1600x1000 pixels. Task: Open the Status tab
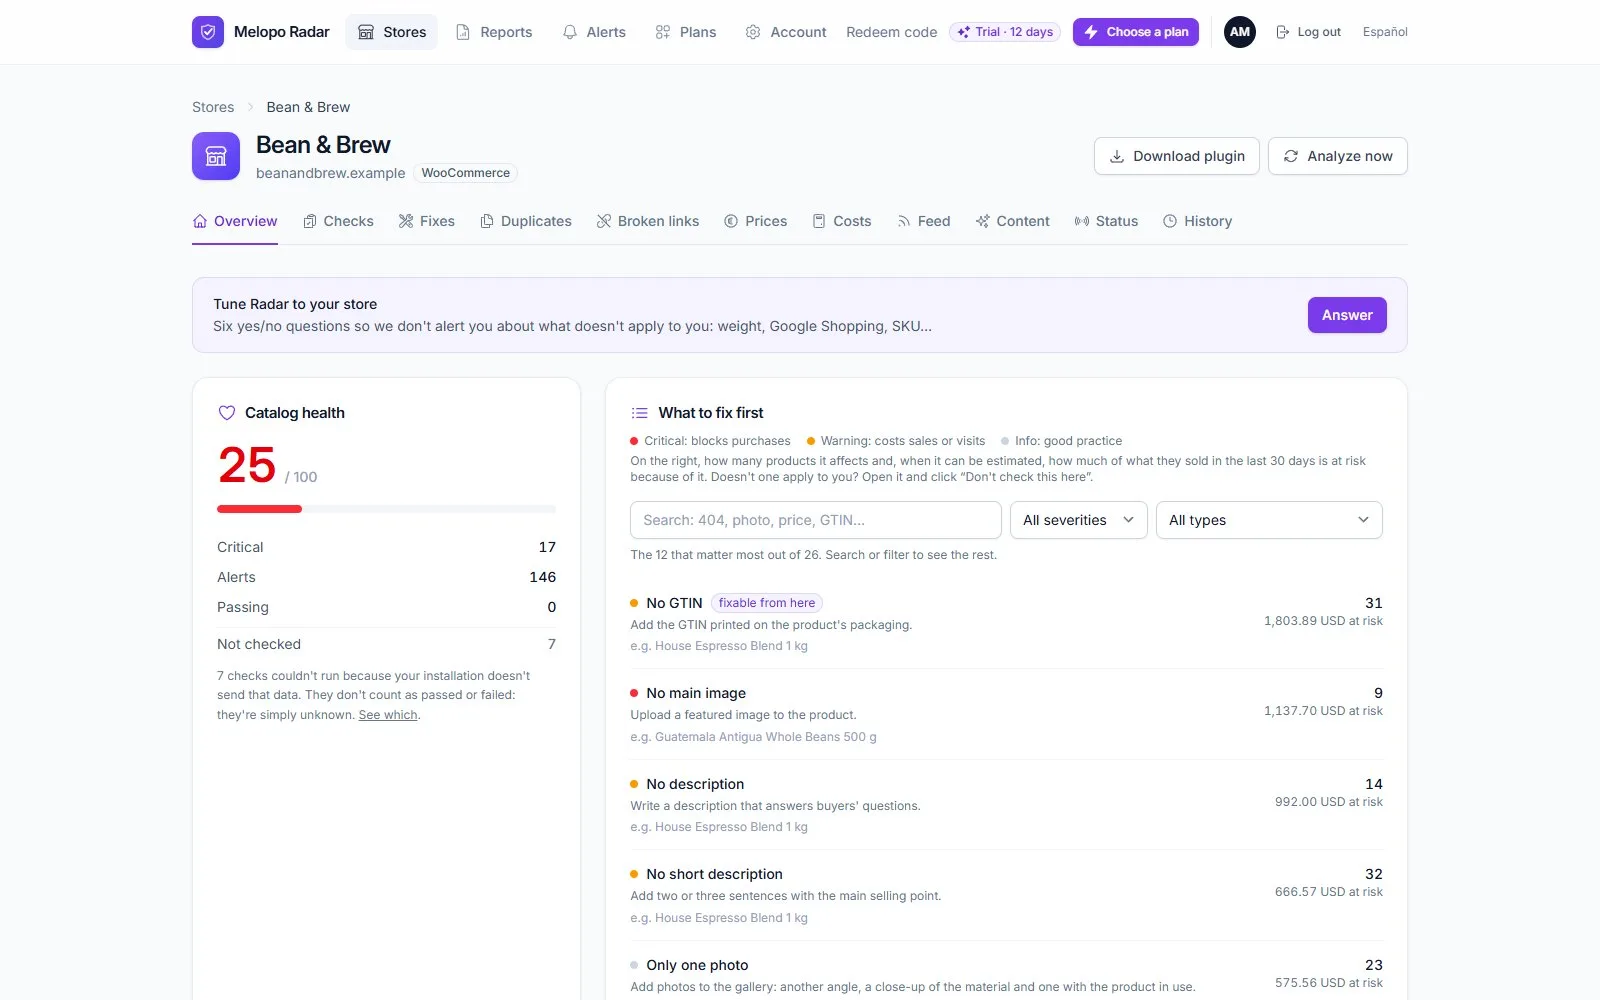[1106, 221]
